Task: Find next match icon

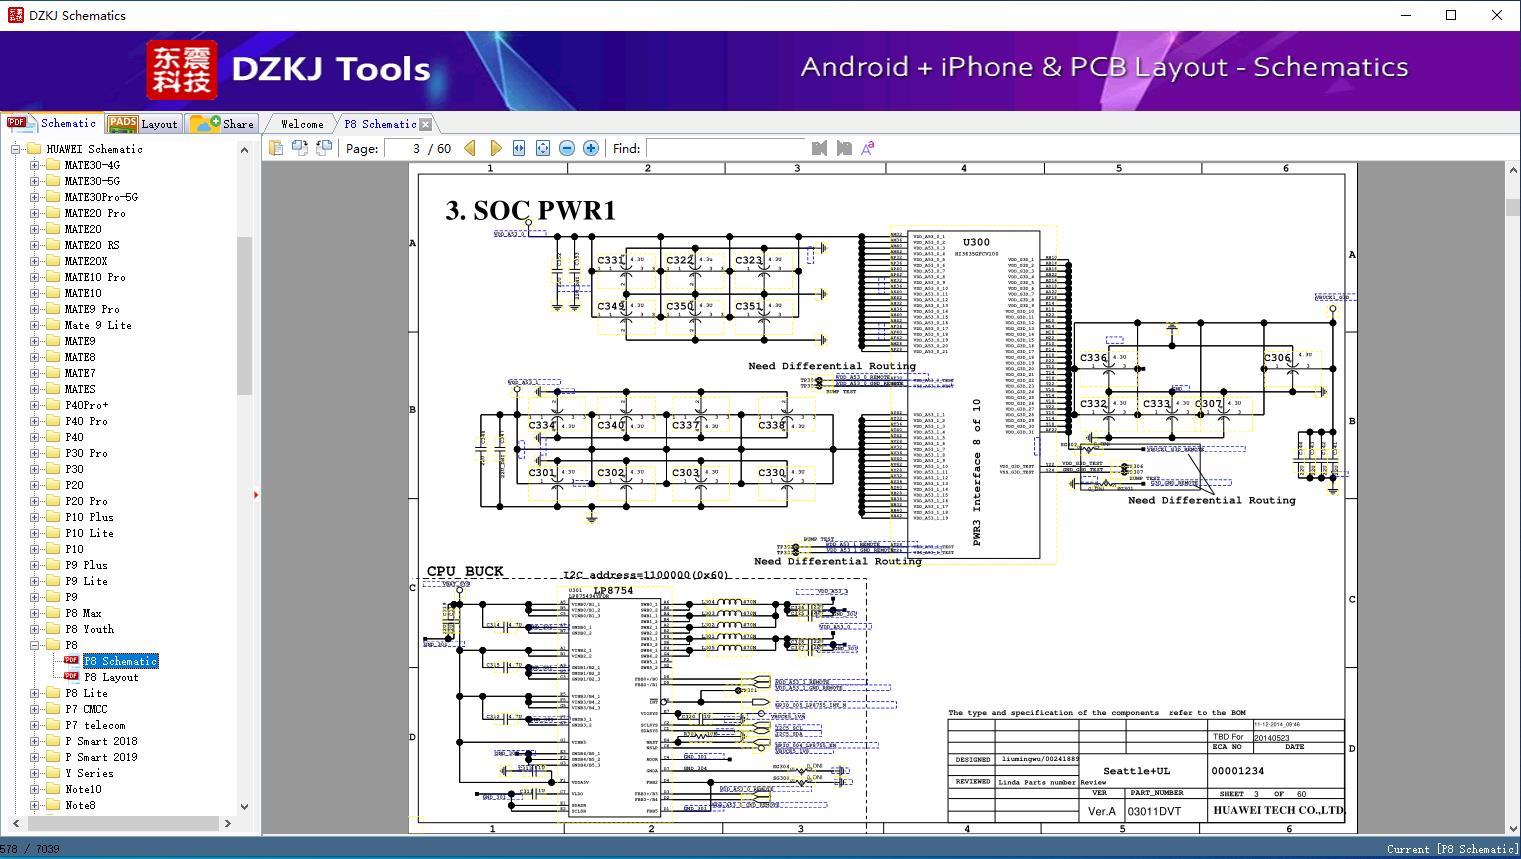Action: (x=844, y=148)
